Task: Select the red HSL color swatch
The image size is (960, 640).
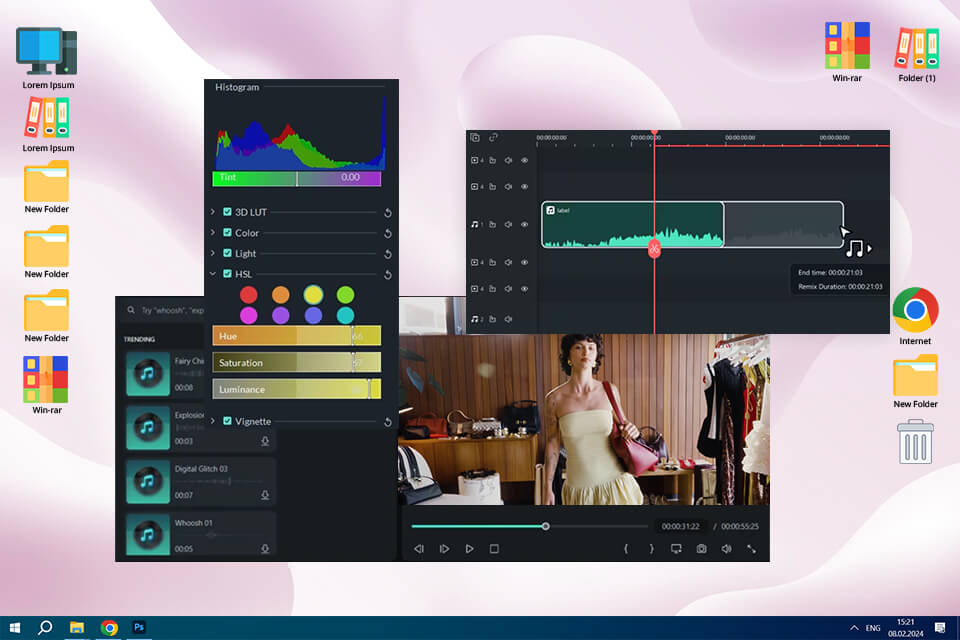Action: click(249, 295)
